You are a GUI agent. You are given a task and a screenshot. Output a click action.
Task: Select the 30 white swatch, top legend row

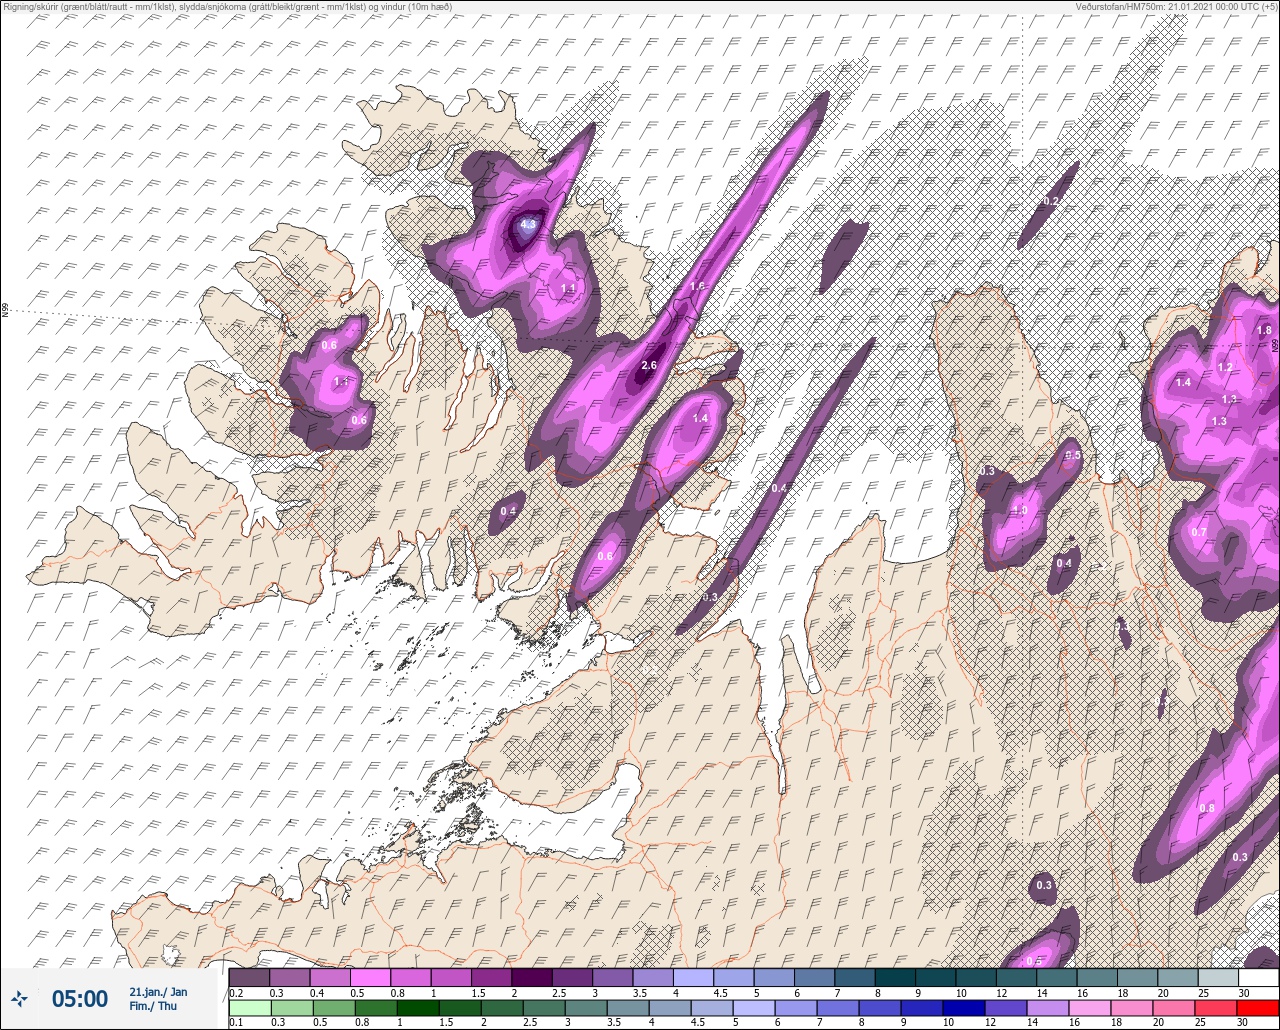[1258, 976]
